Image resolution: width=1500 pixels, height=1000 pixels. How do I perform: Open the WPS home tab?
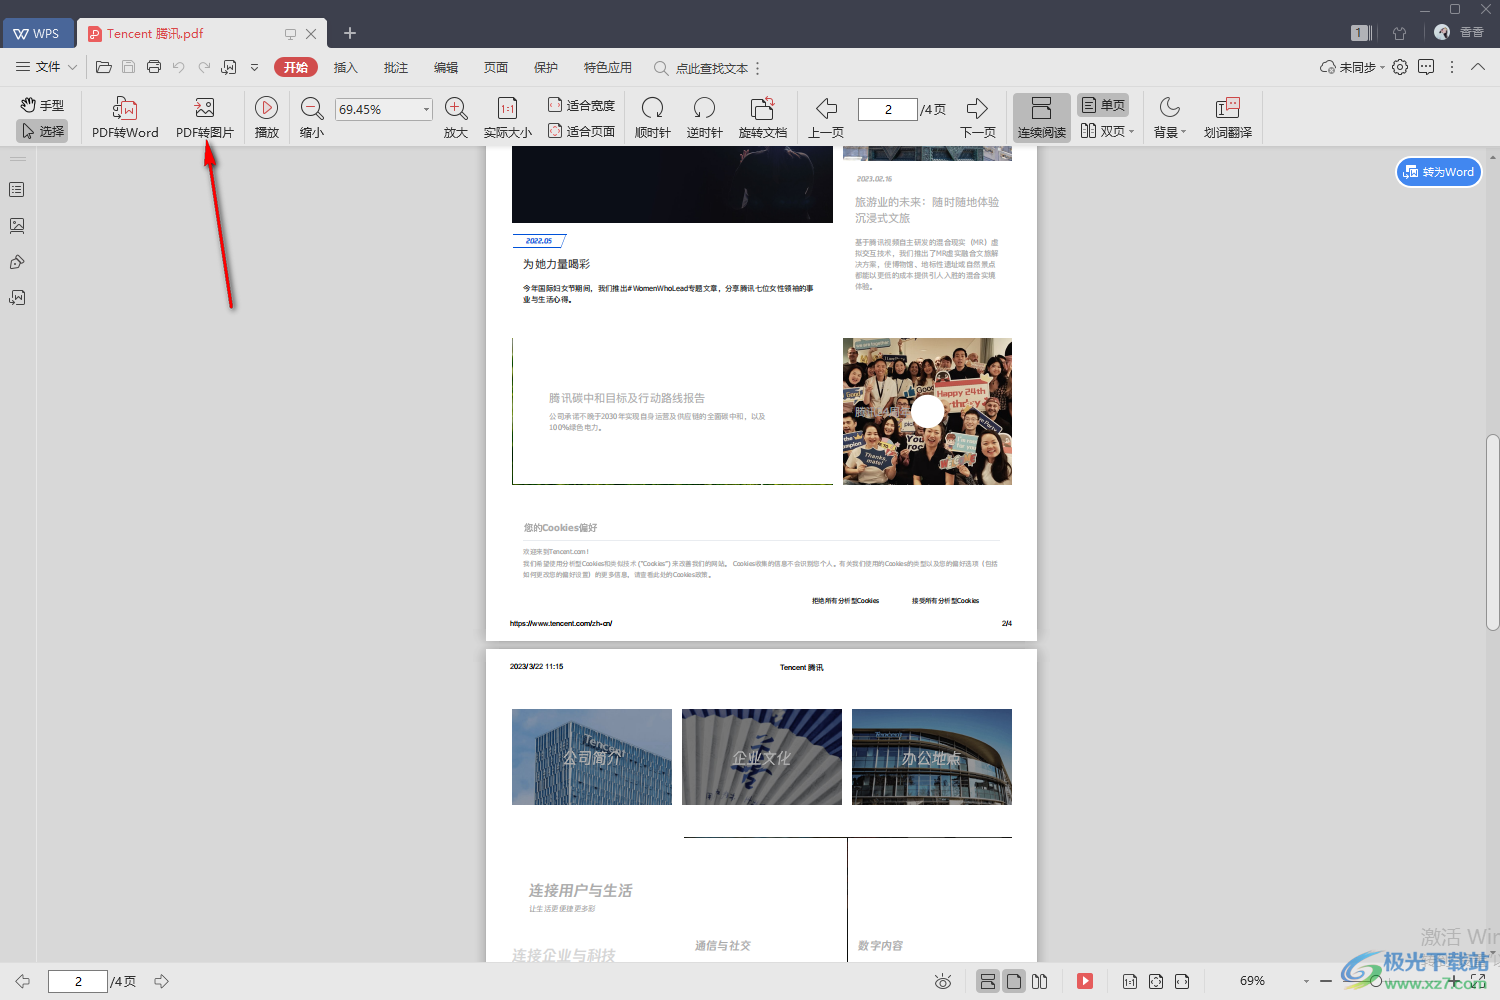pos(36,33)
